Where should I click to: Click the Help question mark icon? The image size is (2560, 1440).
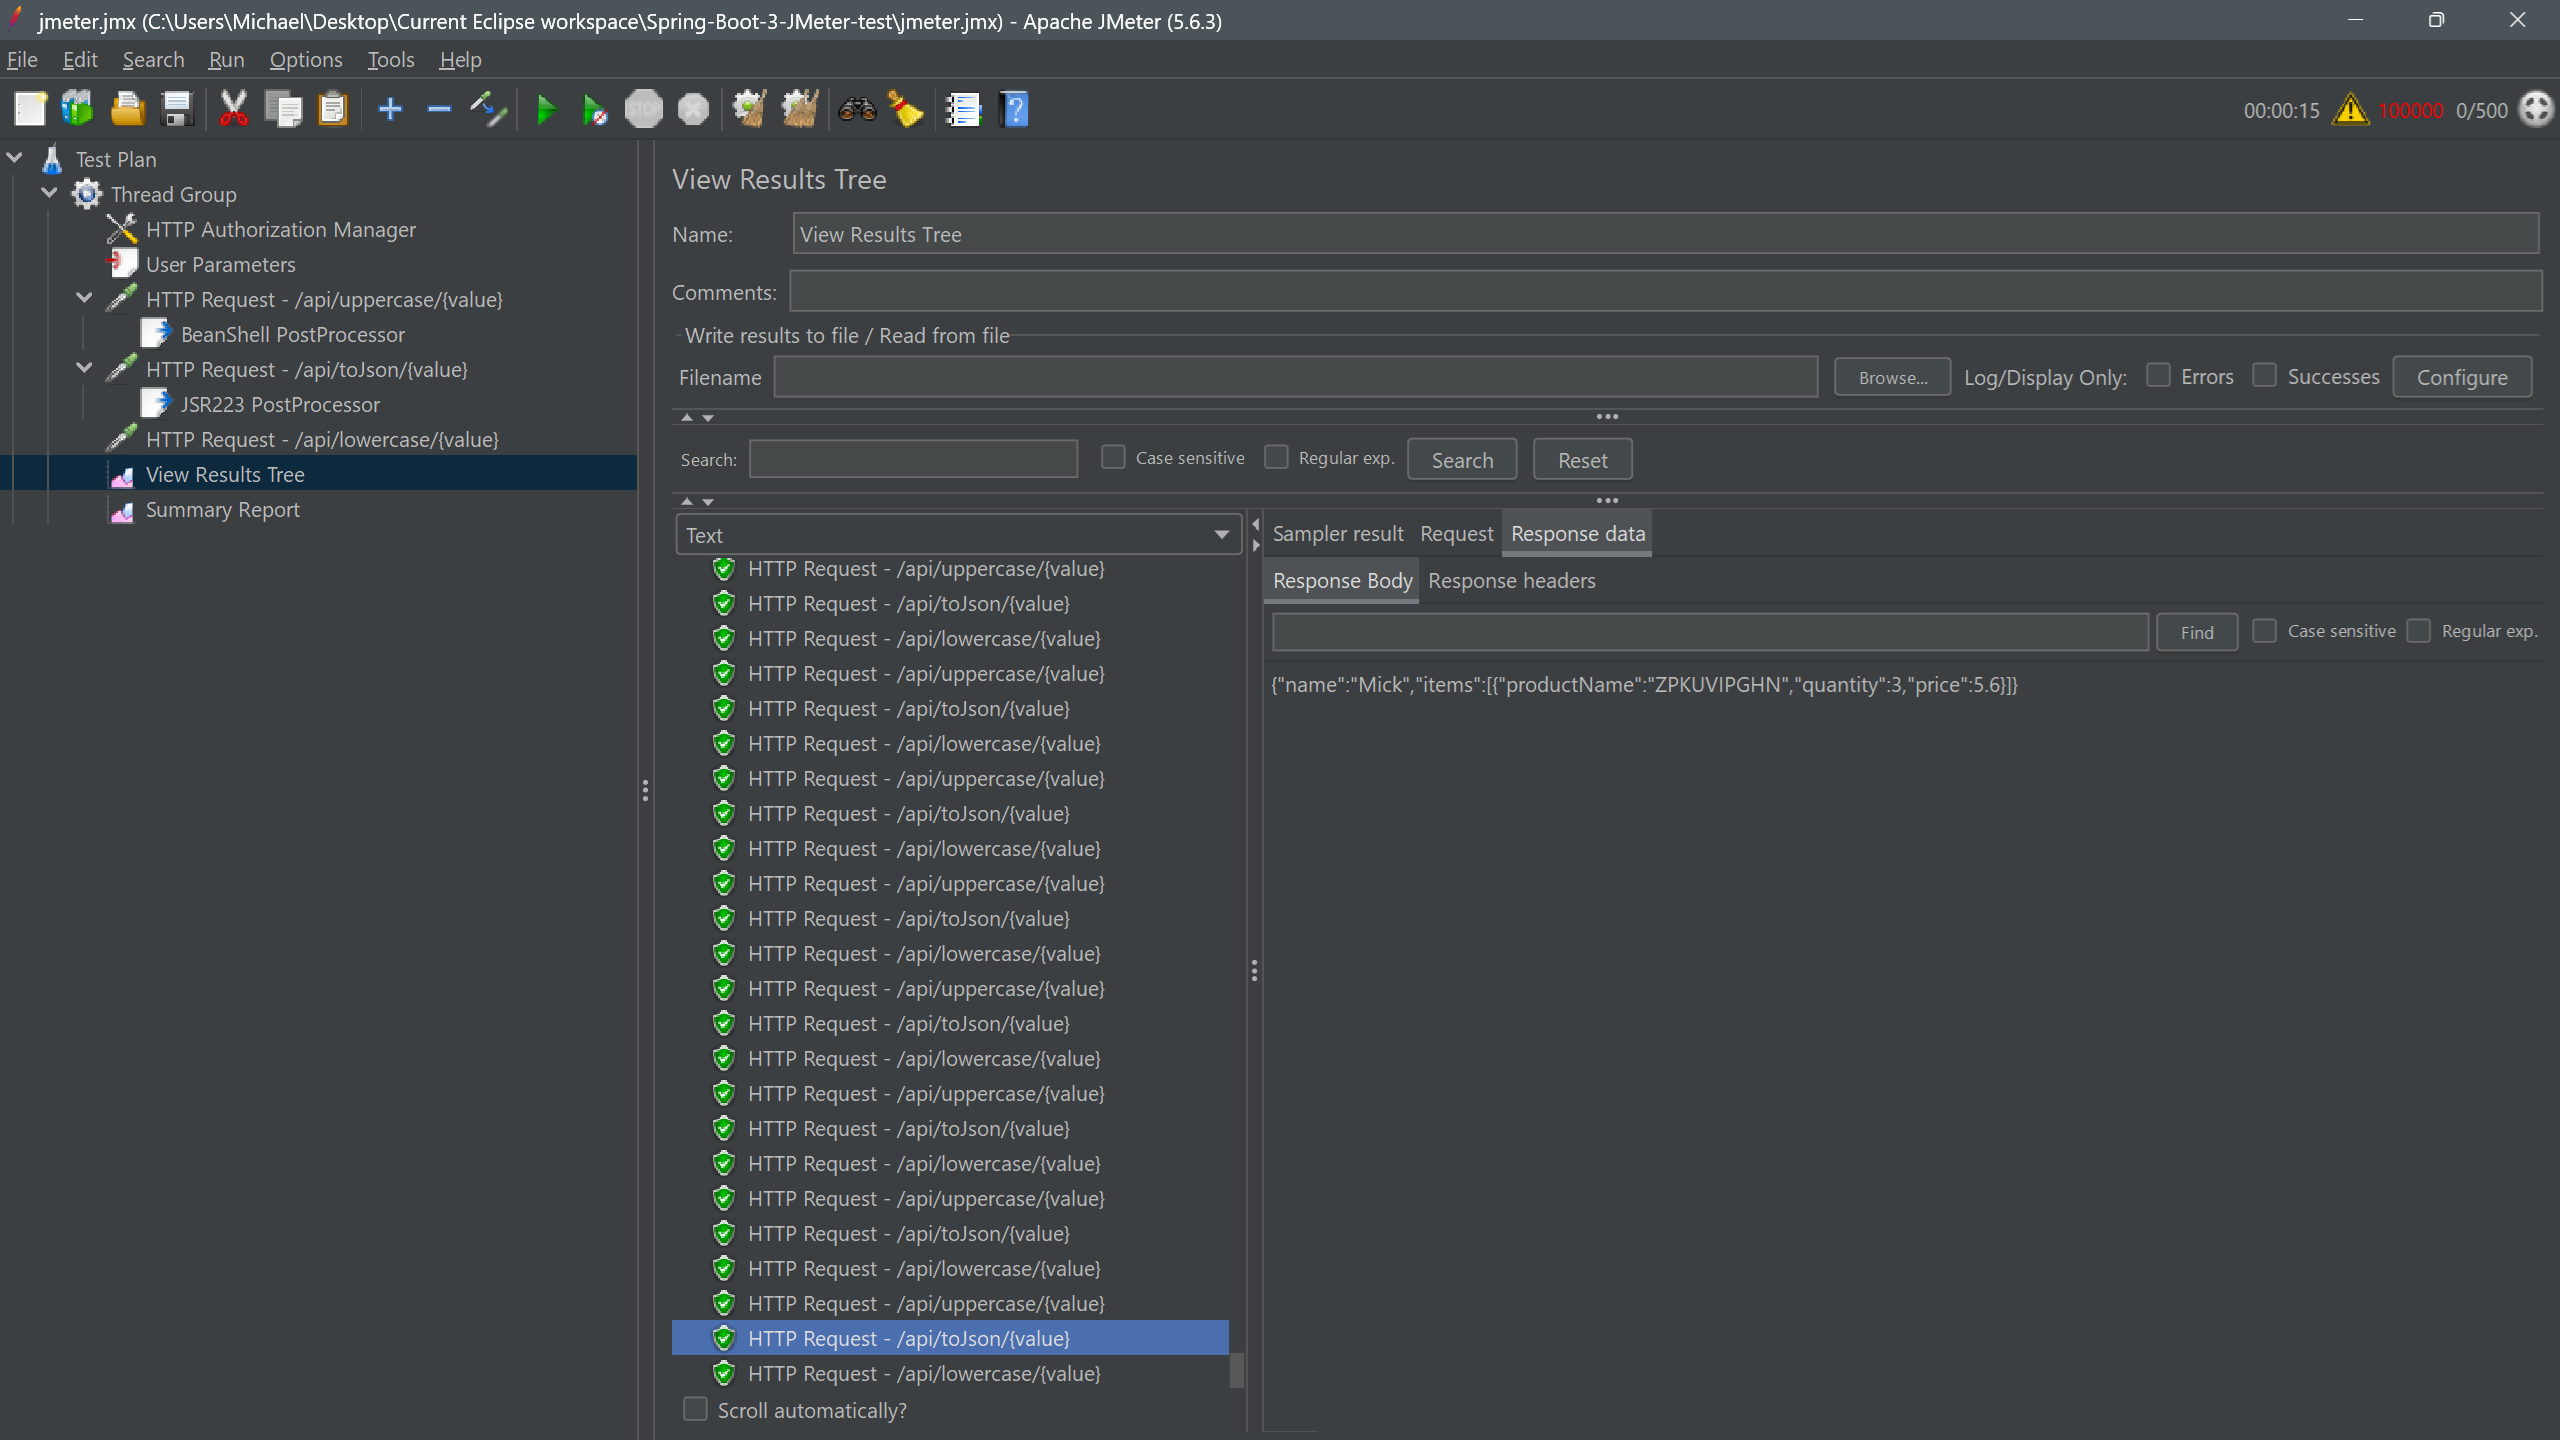point(1014,109)
